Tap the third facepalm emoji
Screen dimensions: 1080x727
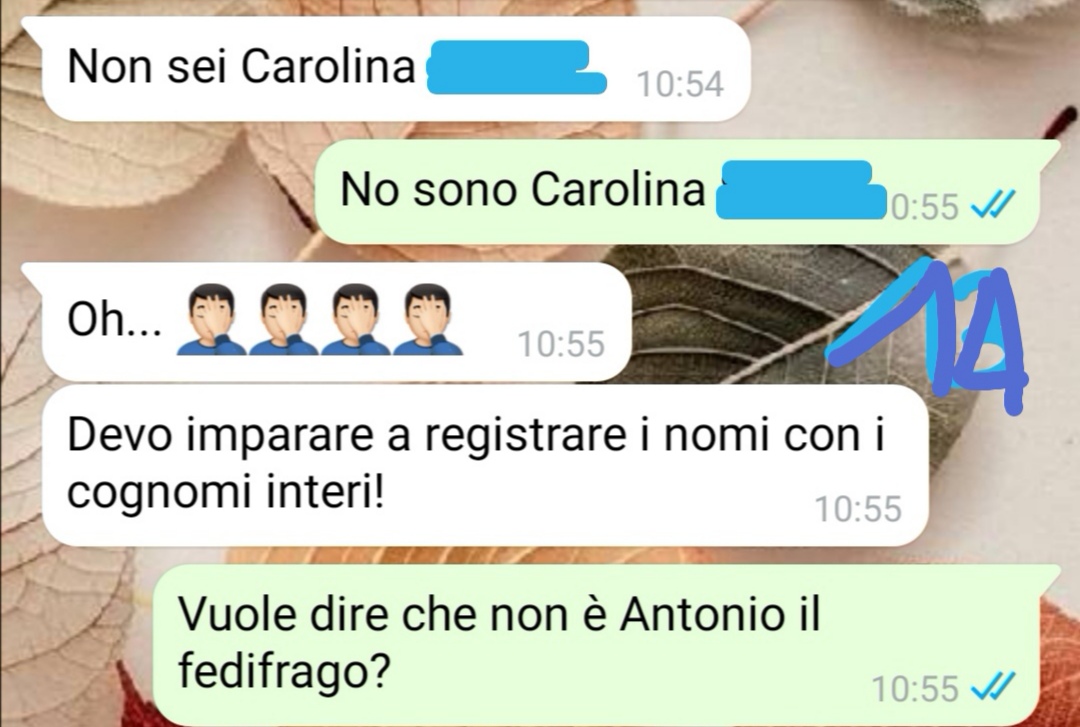356,320
